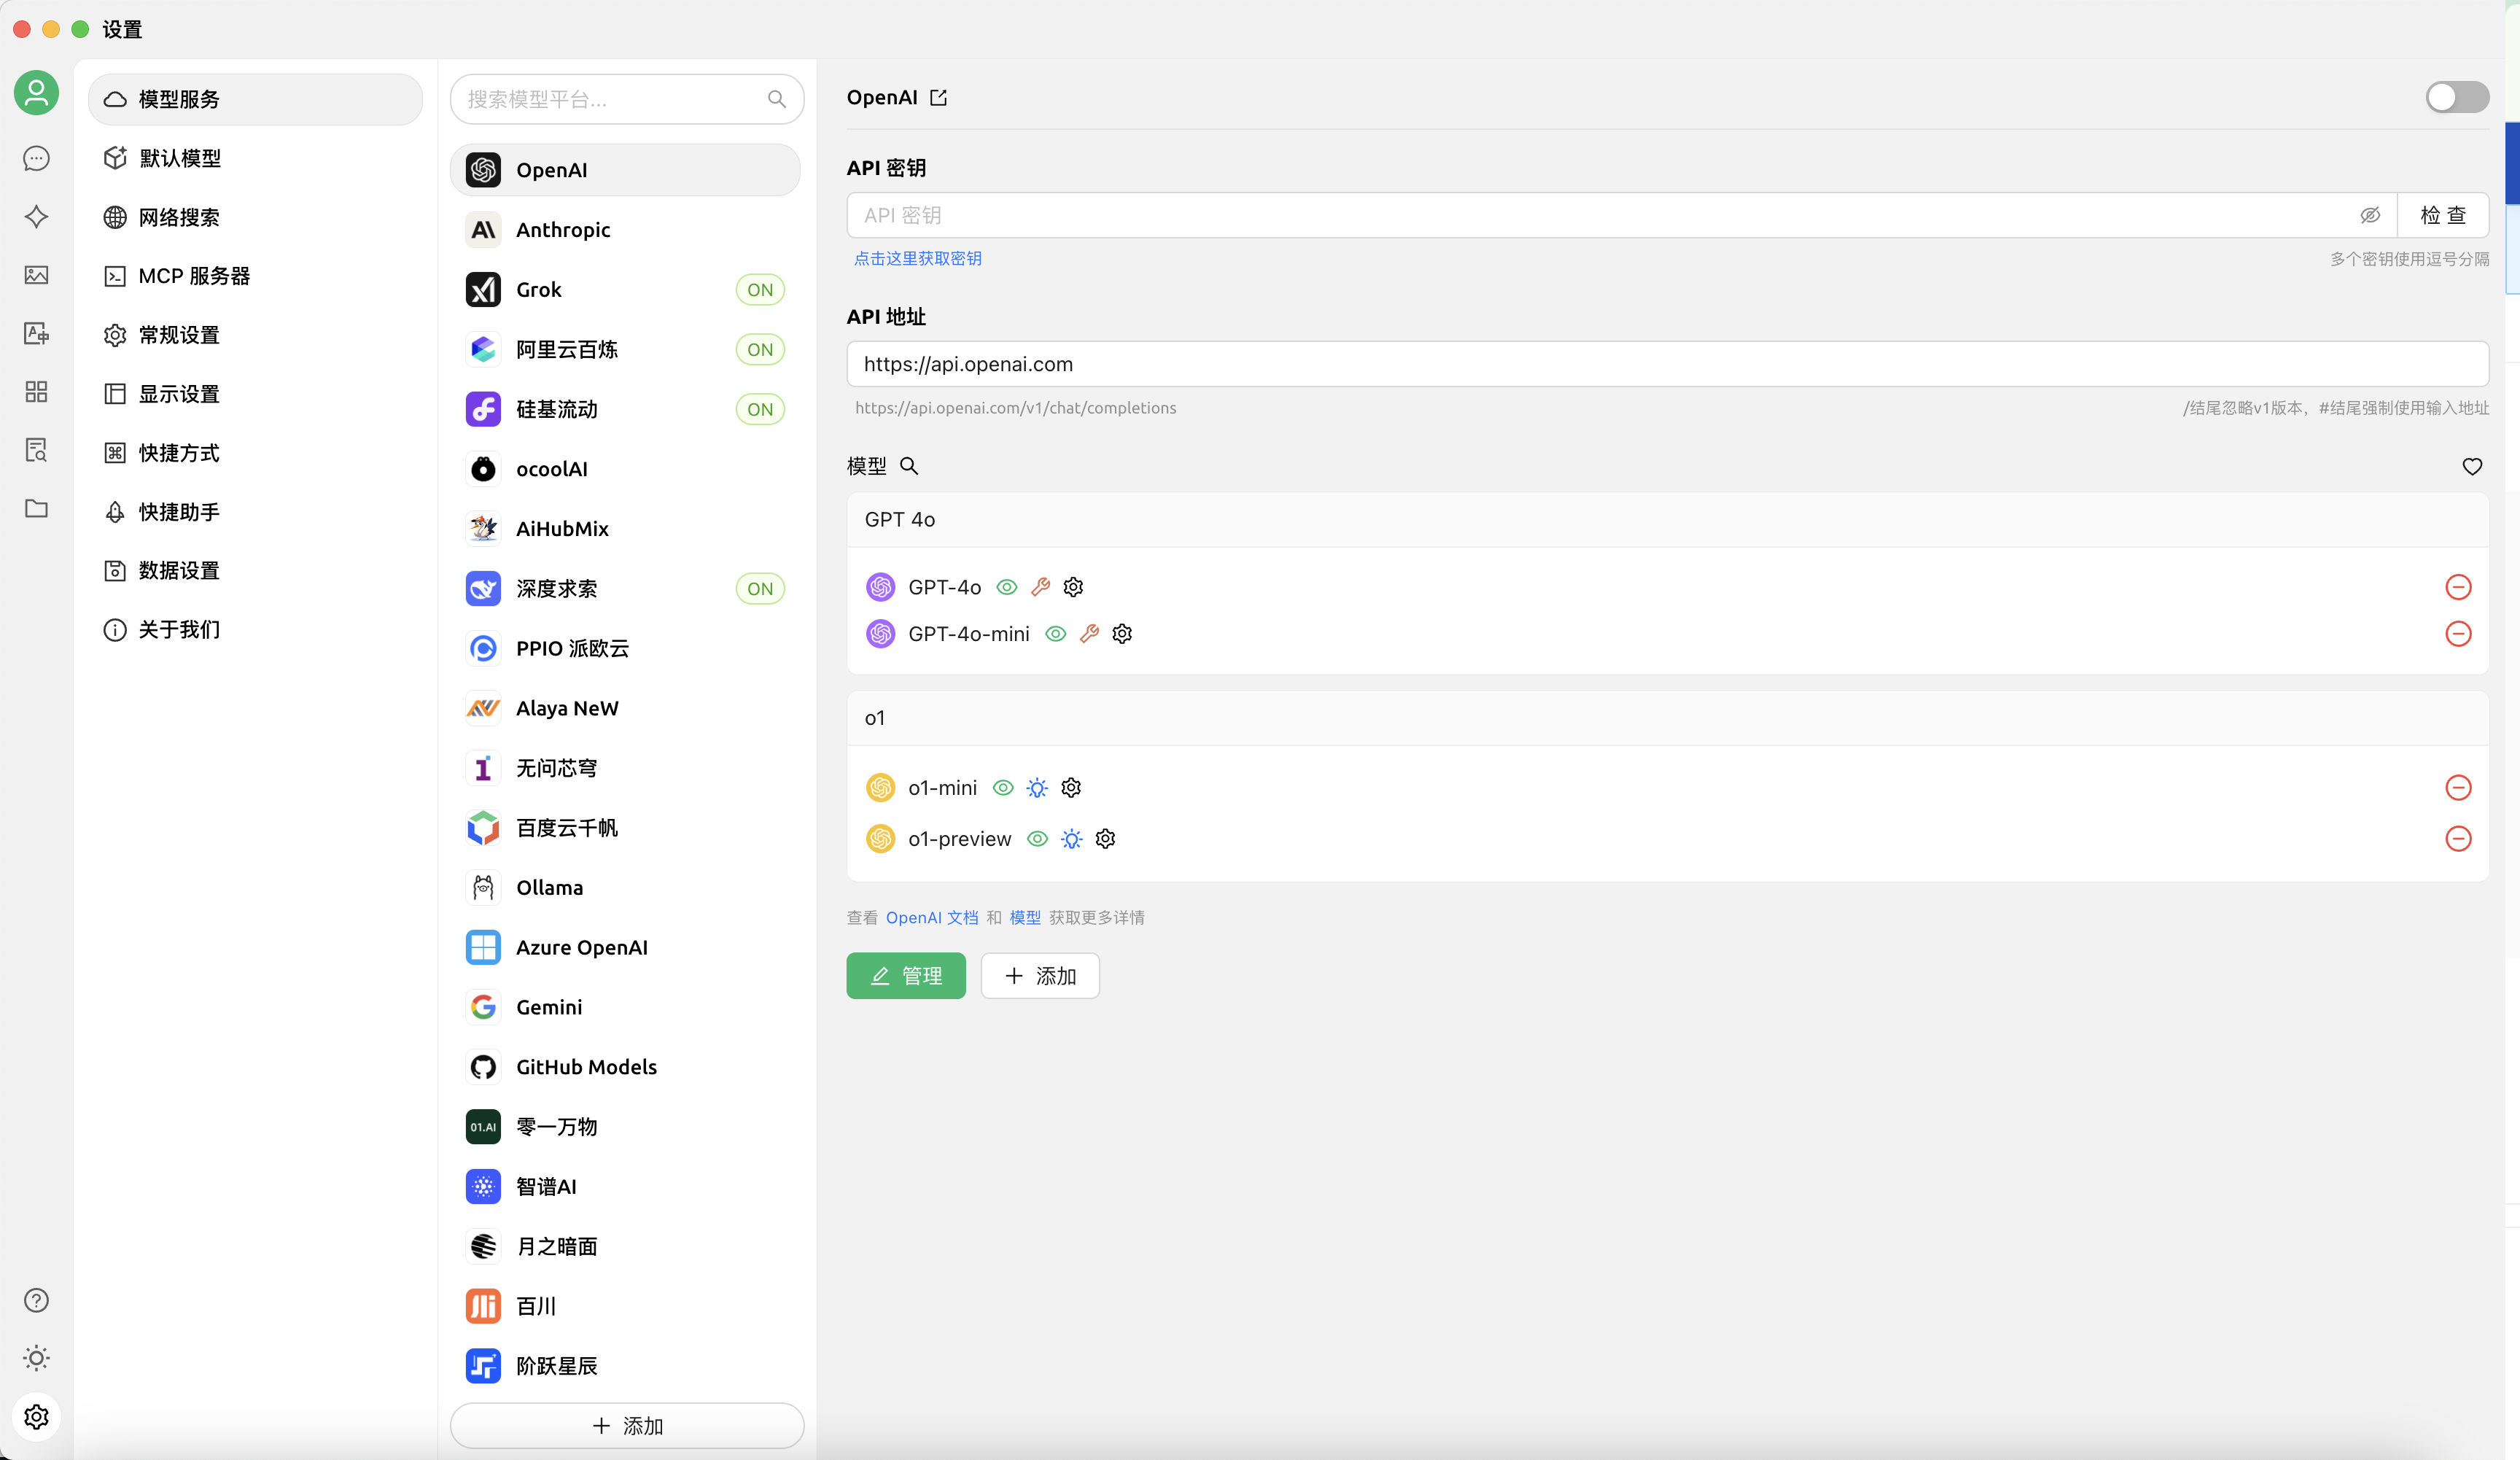
Task: Open the translate sidebar icon
Action: point(36,333)
